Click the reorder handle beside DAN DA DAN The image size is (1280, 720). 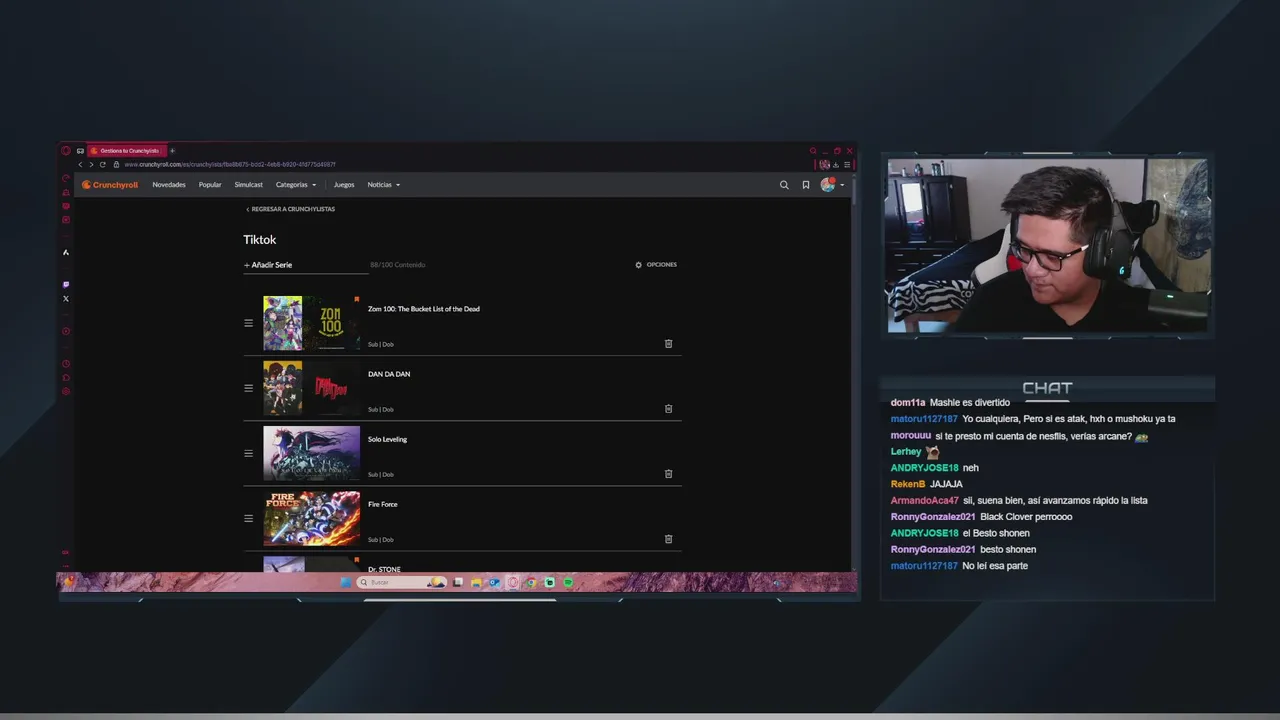(x=248, y=388)
